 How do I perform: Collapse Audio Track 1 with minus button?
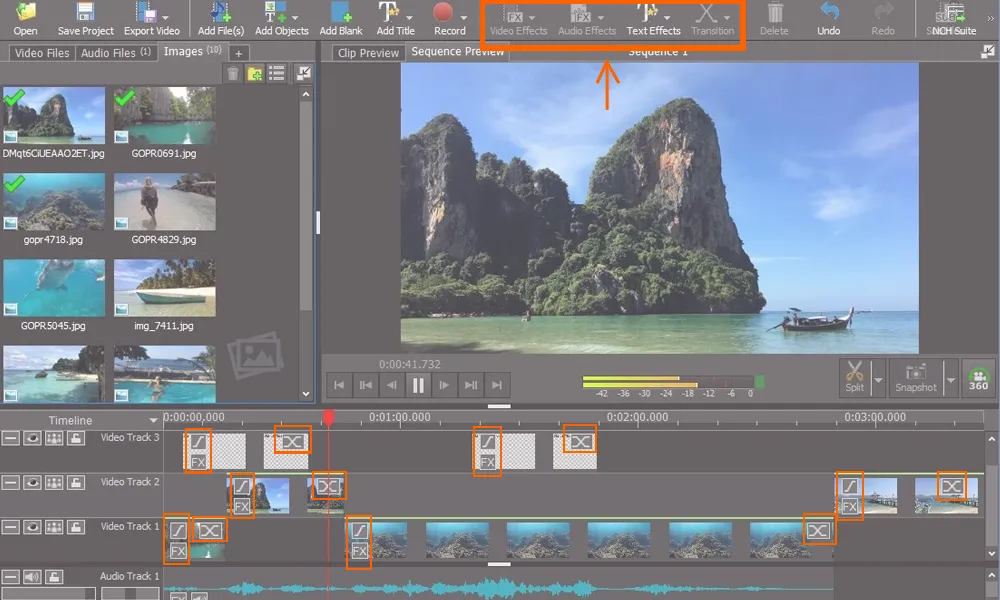coord(10,577)
